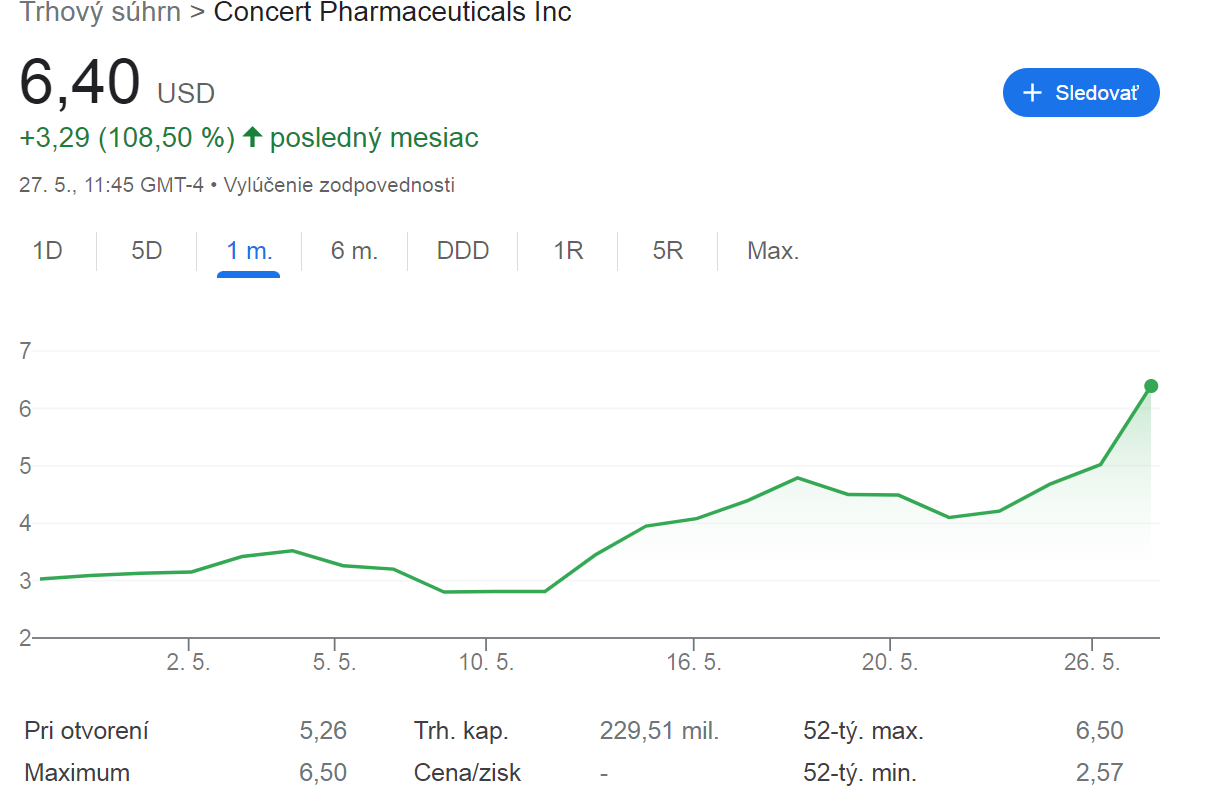The height and width of the screenshot is (800, 1219).
Task: Switch to the 6 m. range tab
Action: [x=355, y=250]
